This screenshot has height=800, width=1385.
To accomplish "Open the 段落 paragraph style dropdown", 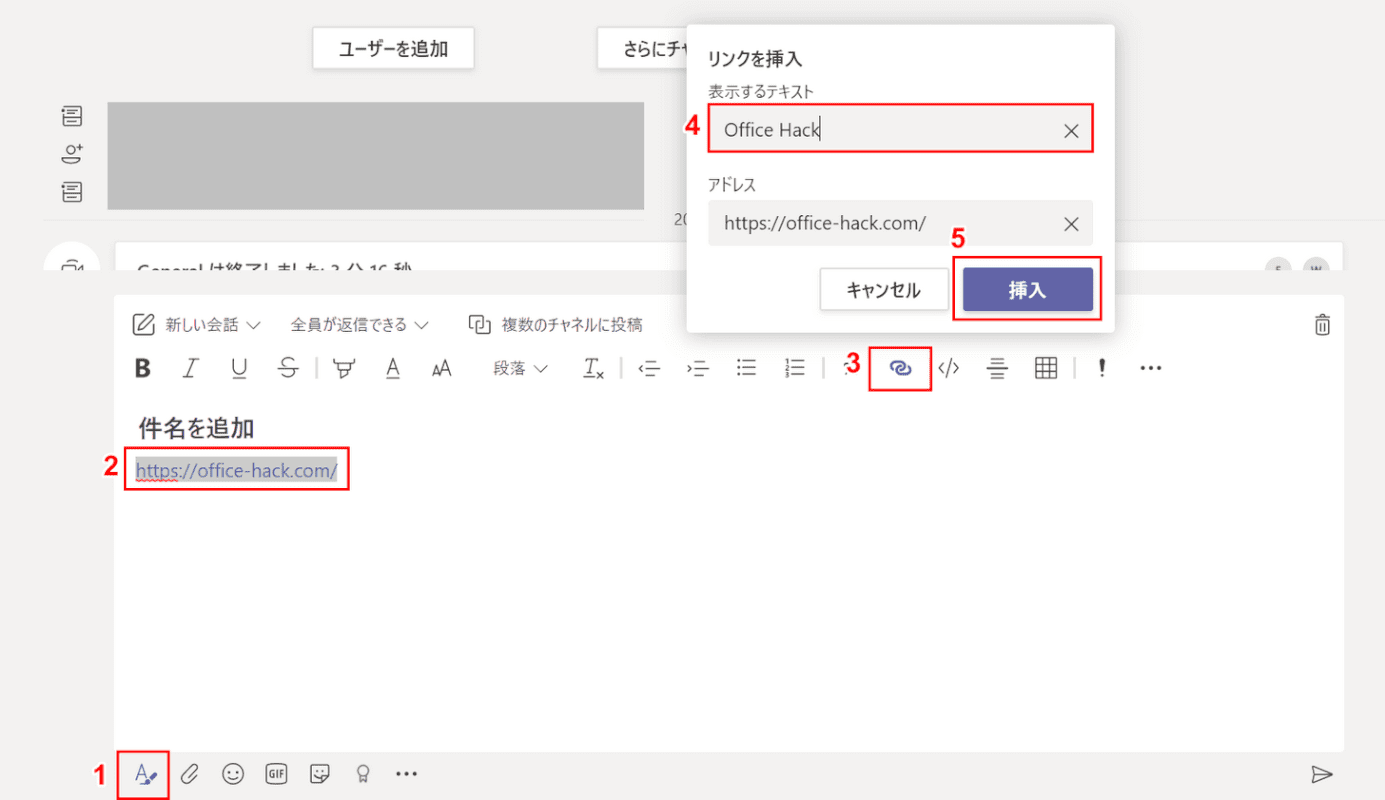I will click(520, 368).
